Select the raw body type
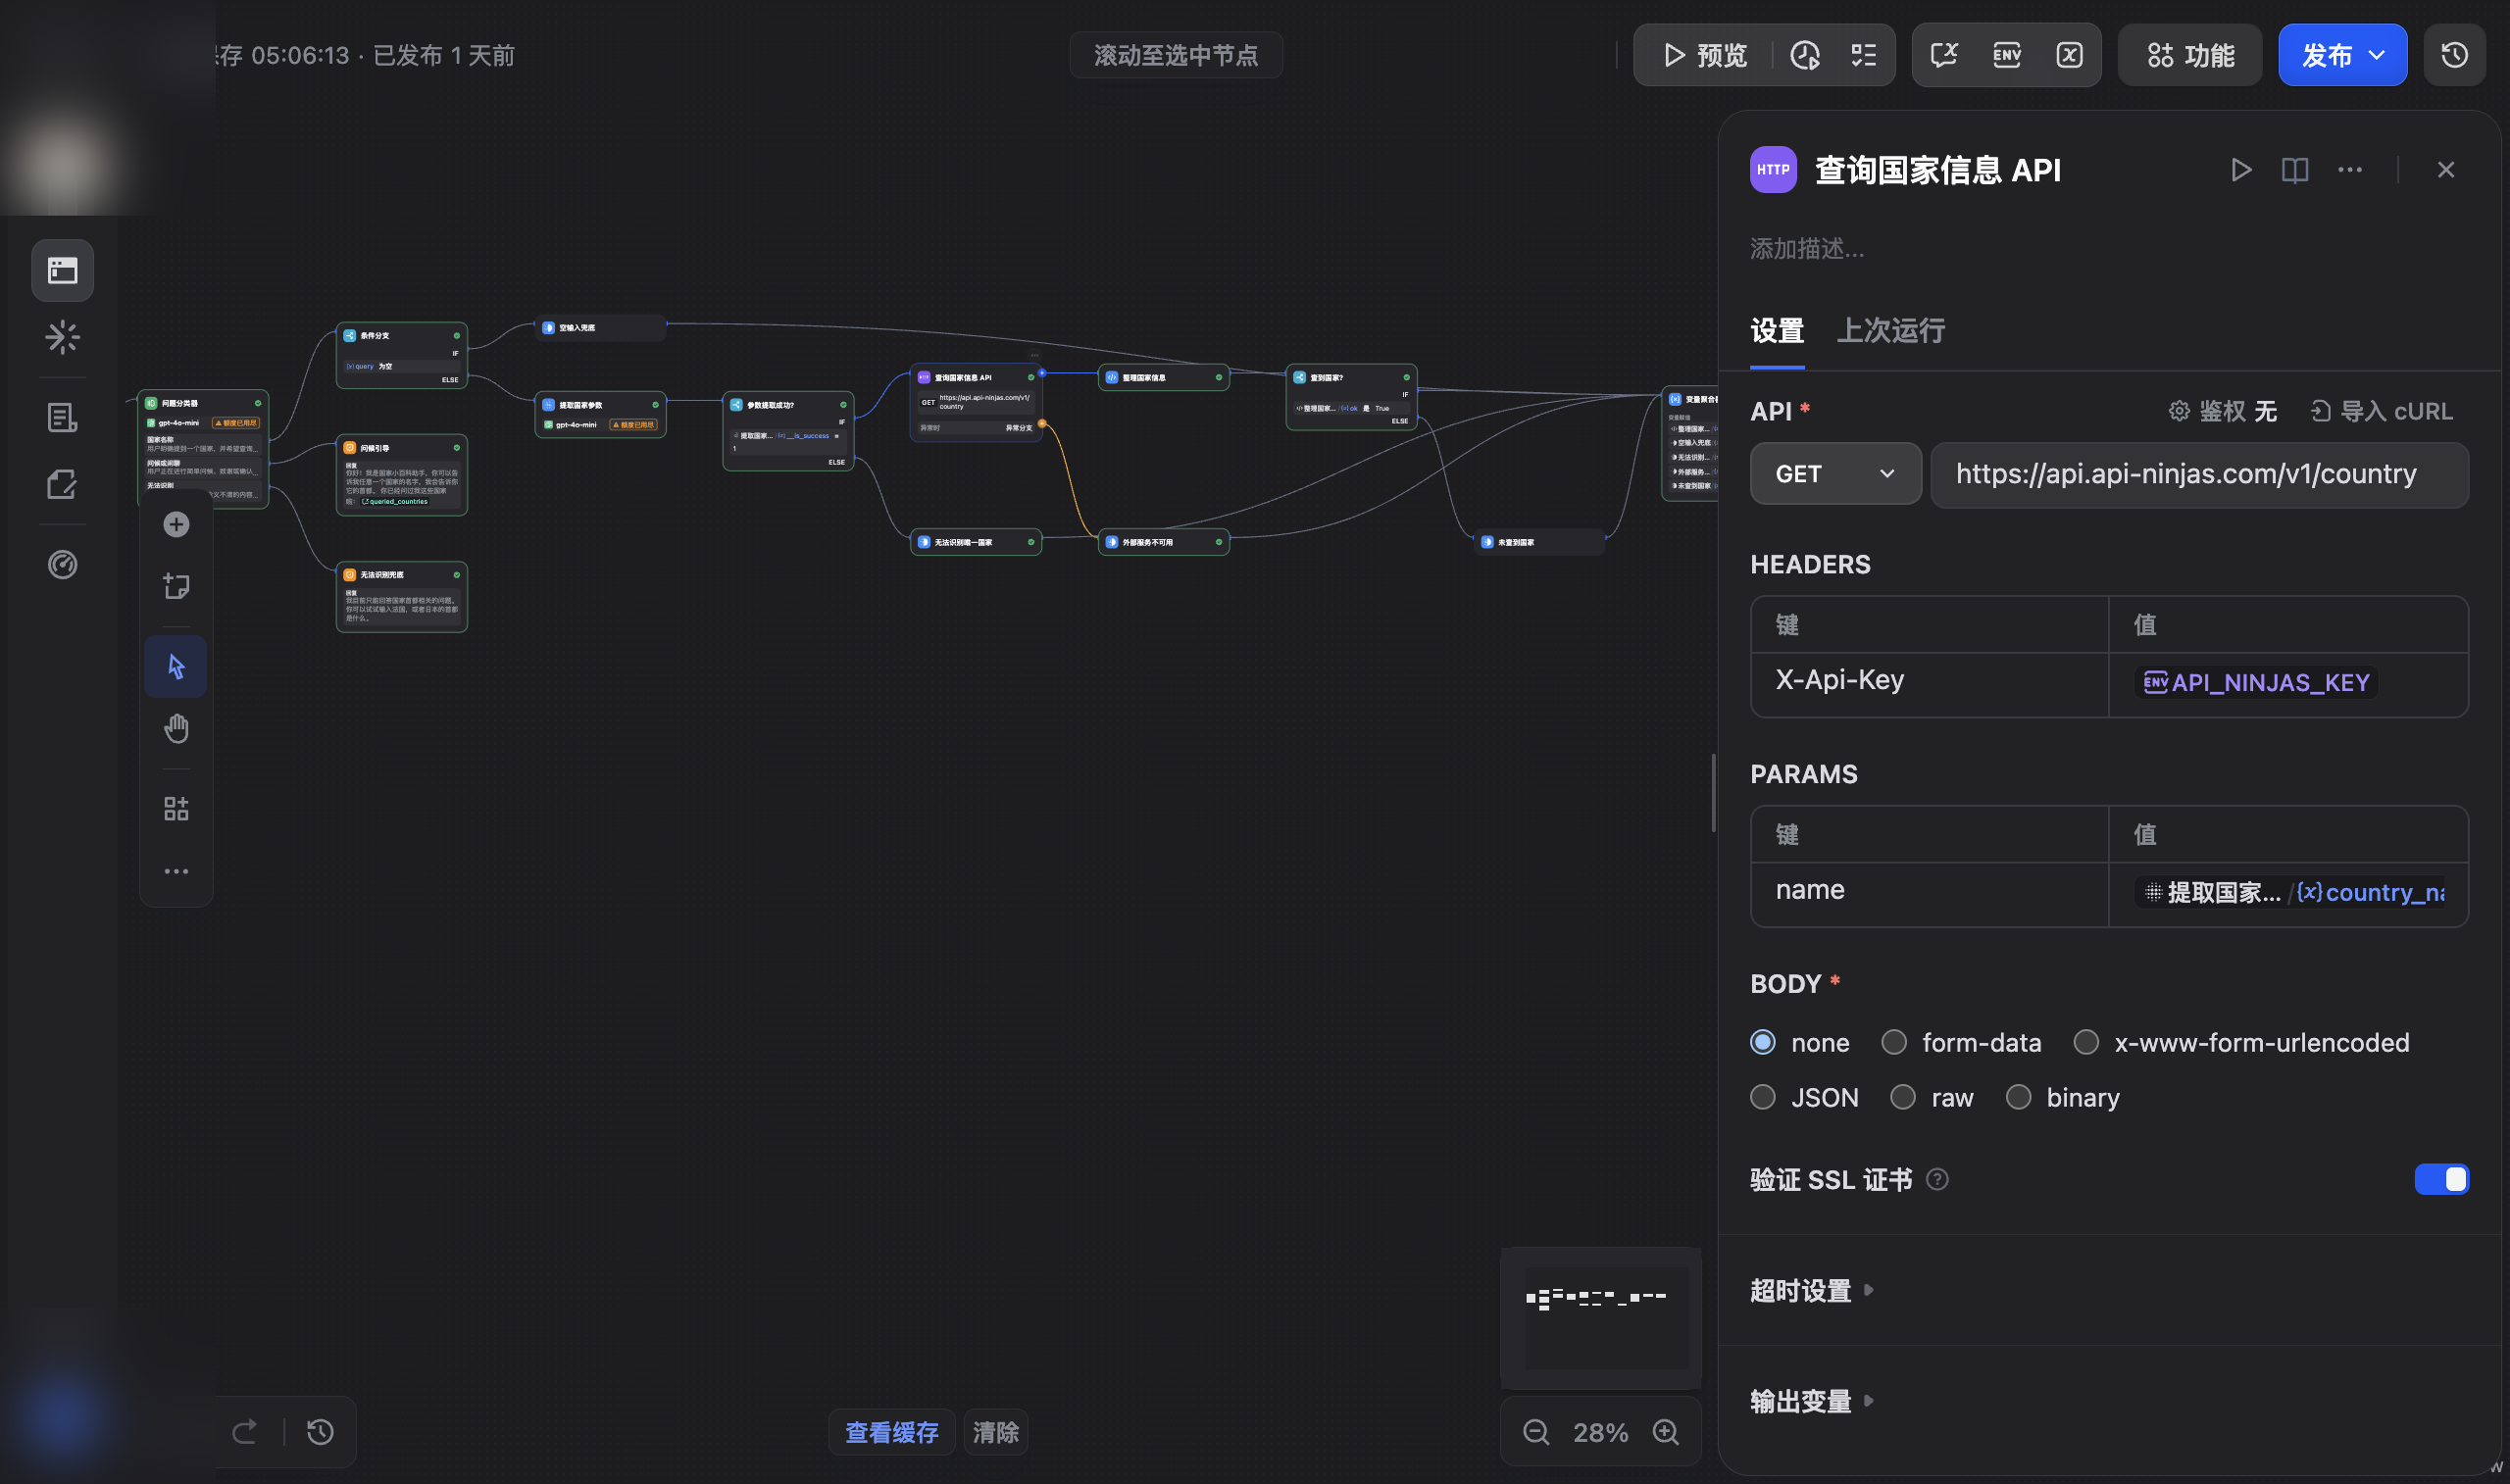Viewport: 2510px width, 1484px height. coord(1903,1097)
